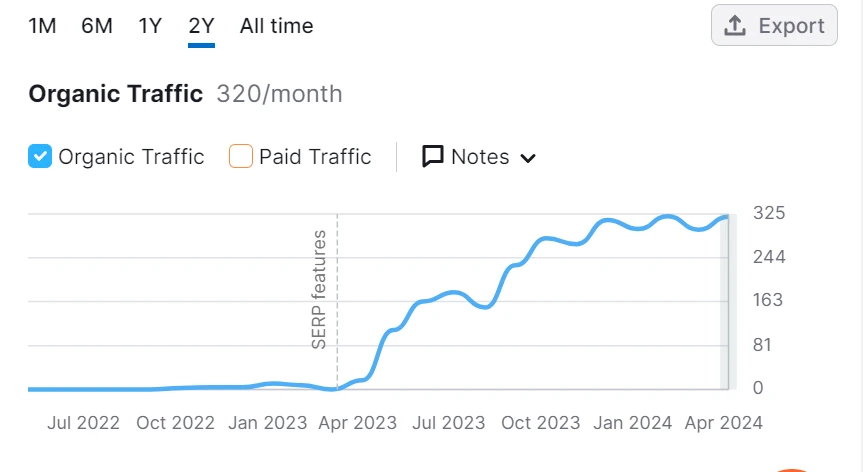
Task: Click the Jul 2023 axis label
Action: point(449,422)
